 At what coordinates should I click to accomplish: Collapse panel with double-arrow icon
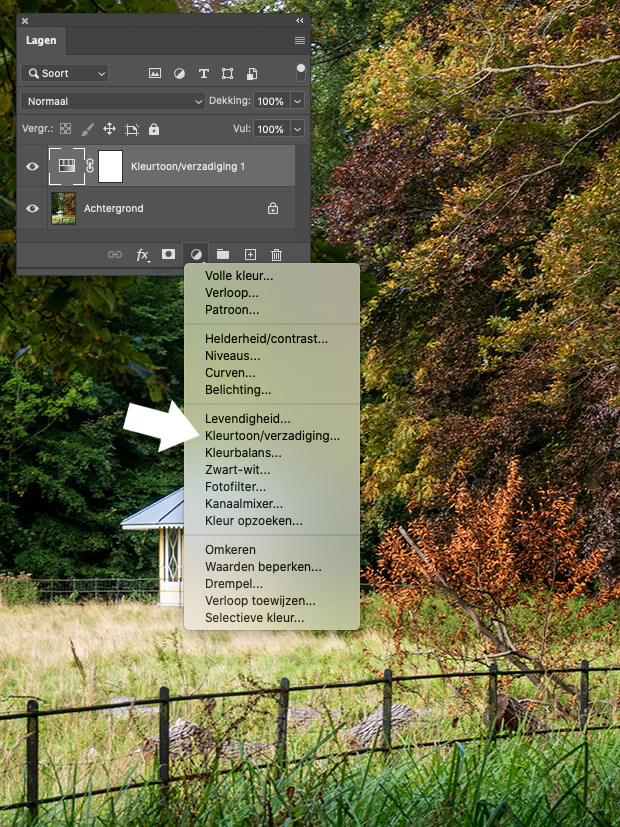(x=299, y=21)
